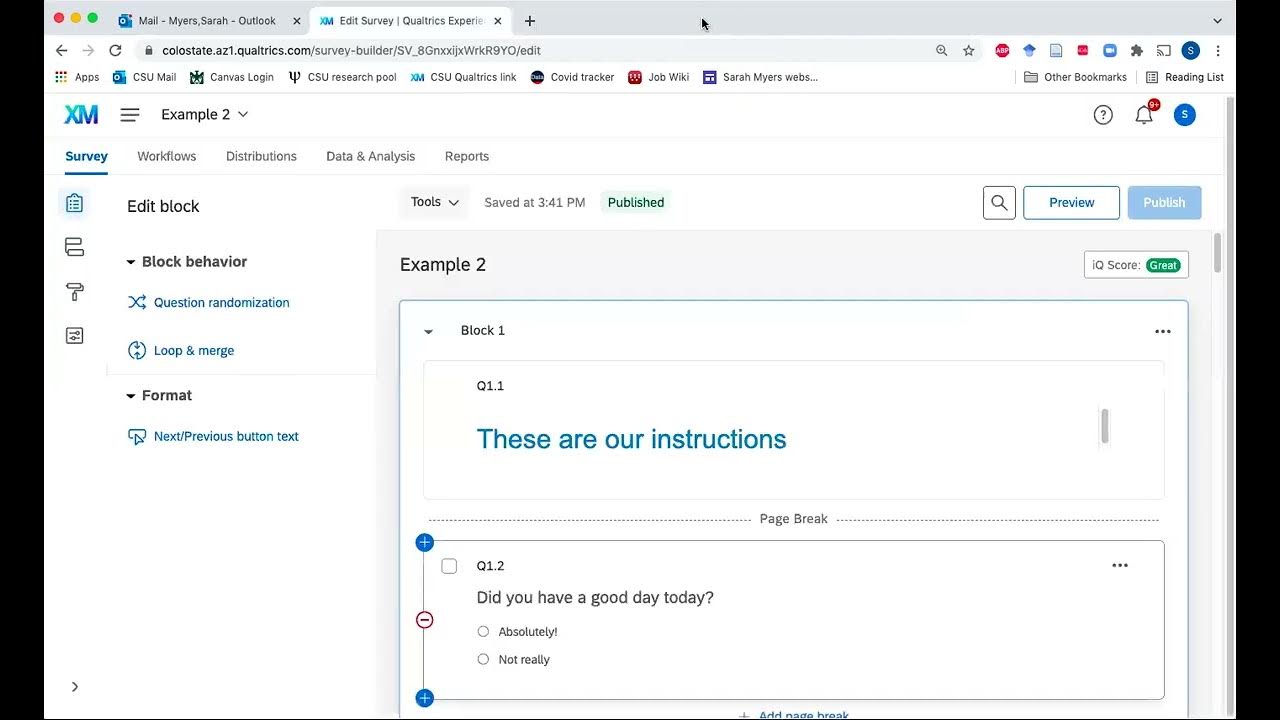
Task: Open Block 1 three-dot options menu
Action: point(1162,331)
